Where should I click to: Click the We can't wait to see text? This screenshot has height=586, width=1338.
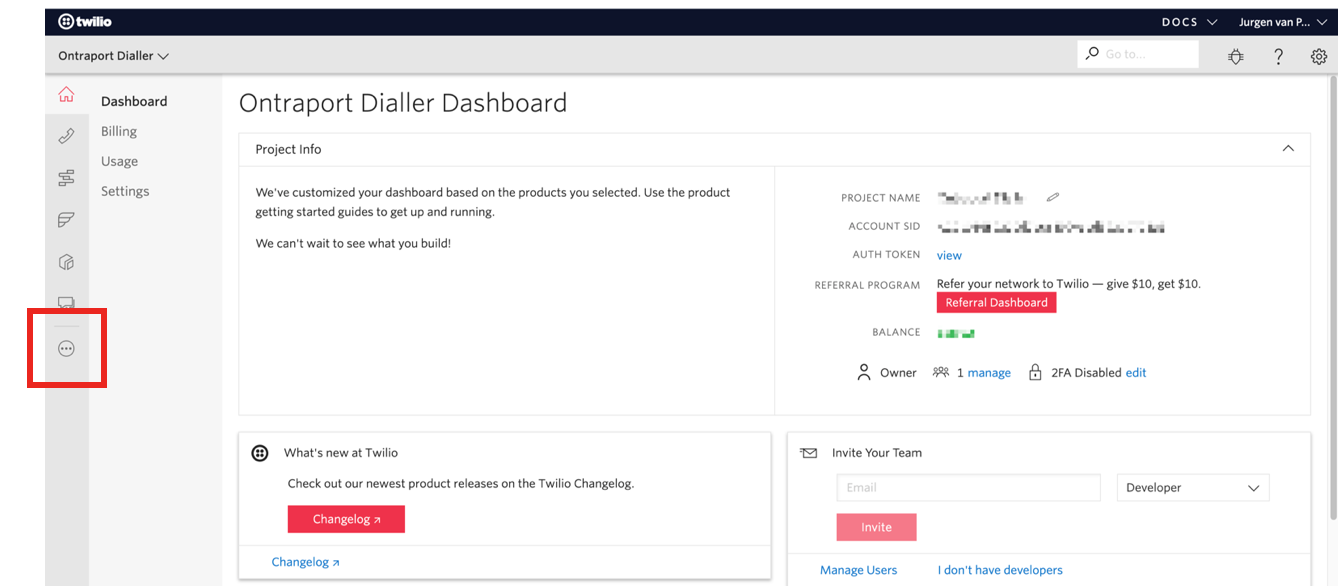click(353, 243)
